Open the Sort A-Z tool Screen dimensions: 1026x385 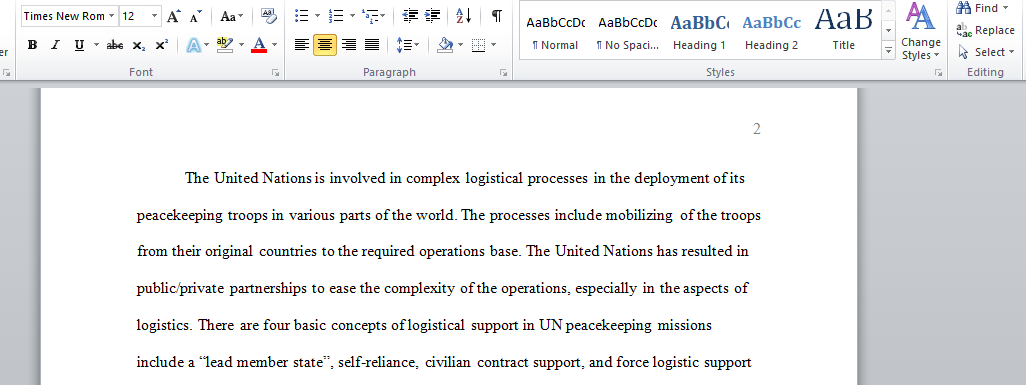[x=463, y=16]
